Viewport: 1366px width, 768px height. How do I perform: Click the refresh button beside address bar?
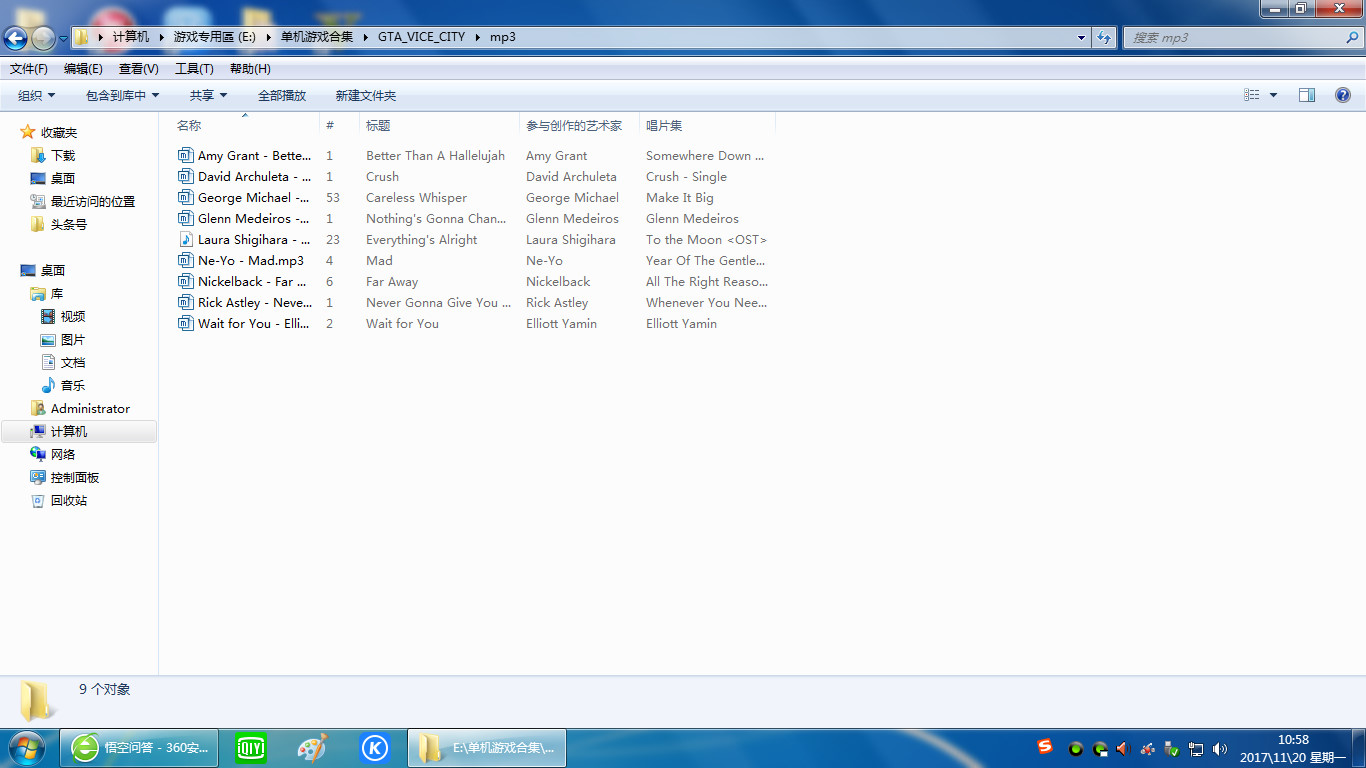pos(1104,37)
